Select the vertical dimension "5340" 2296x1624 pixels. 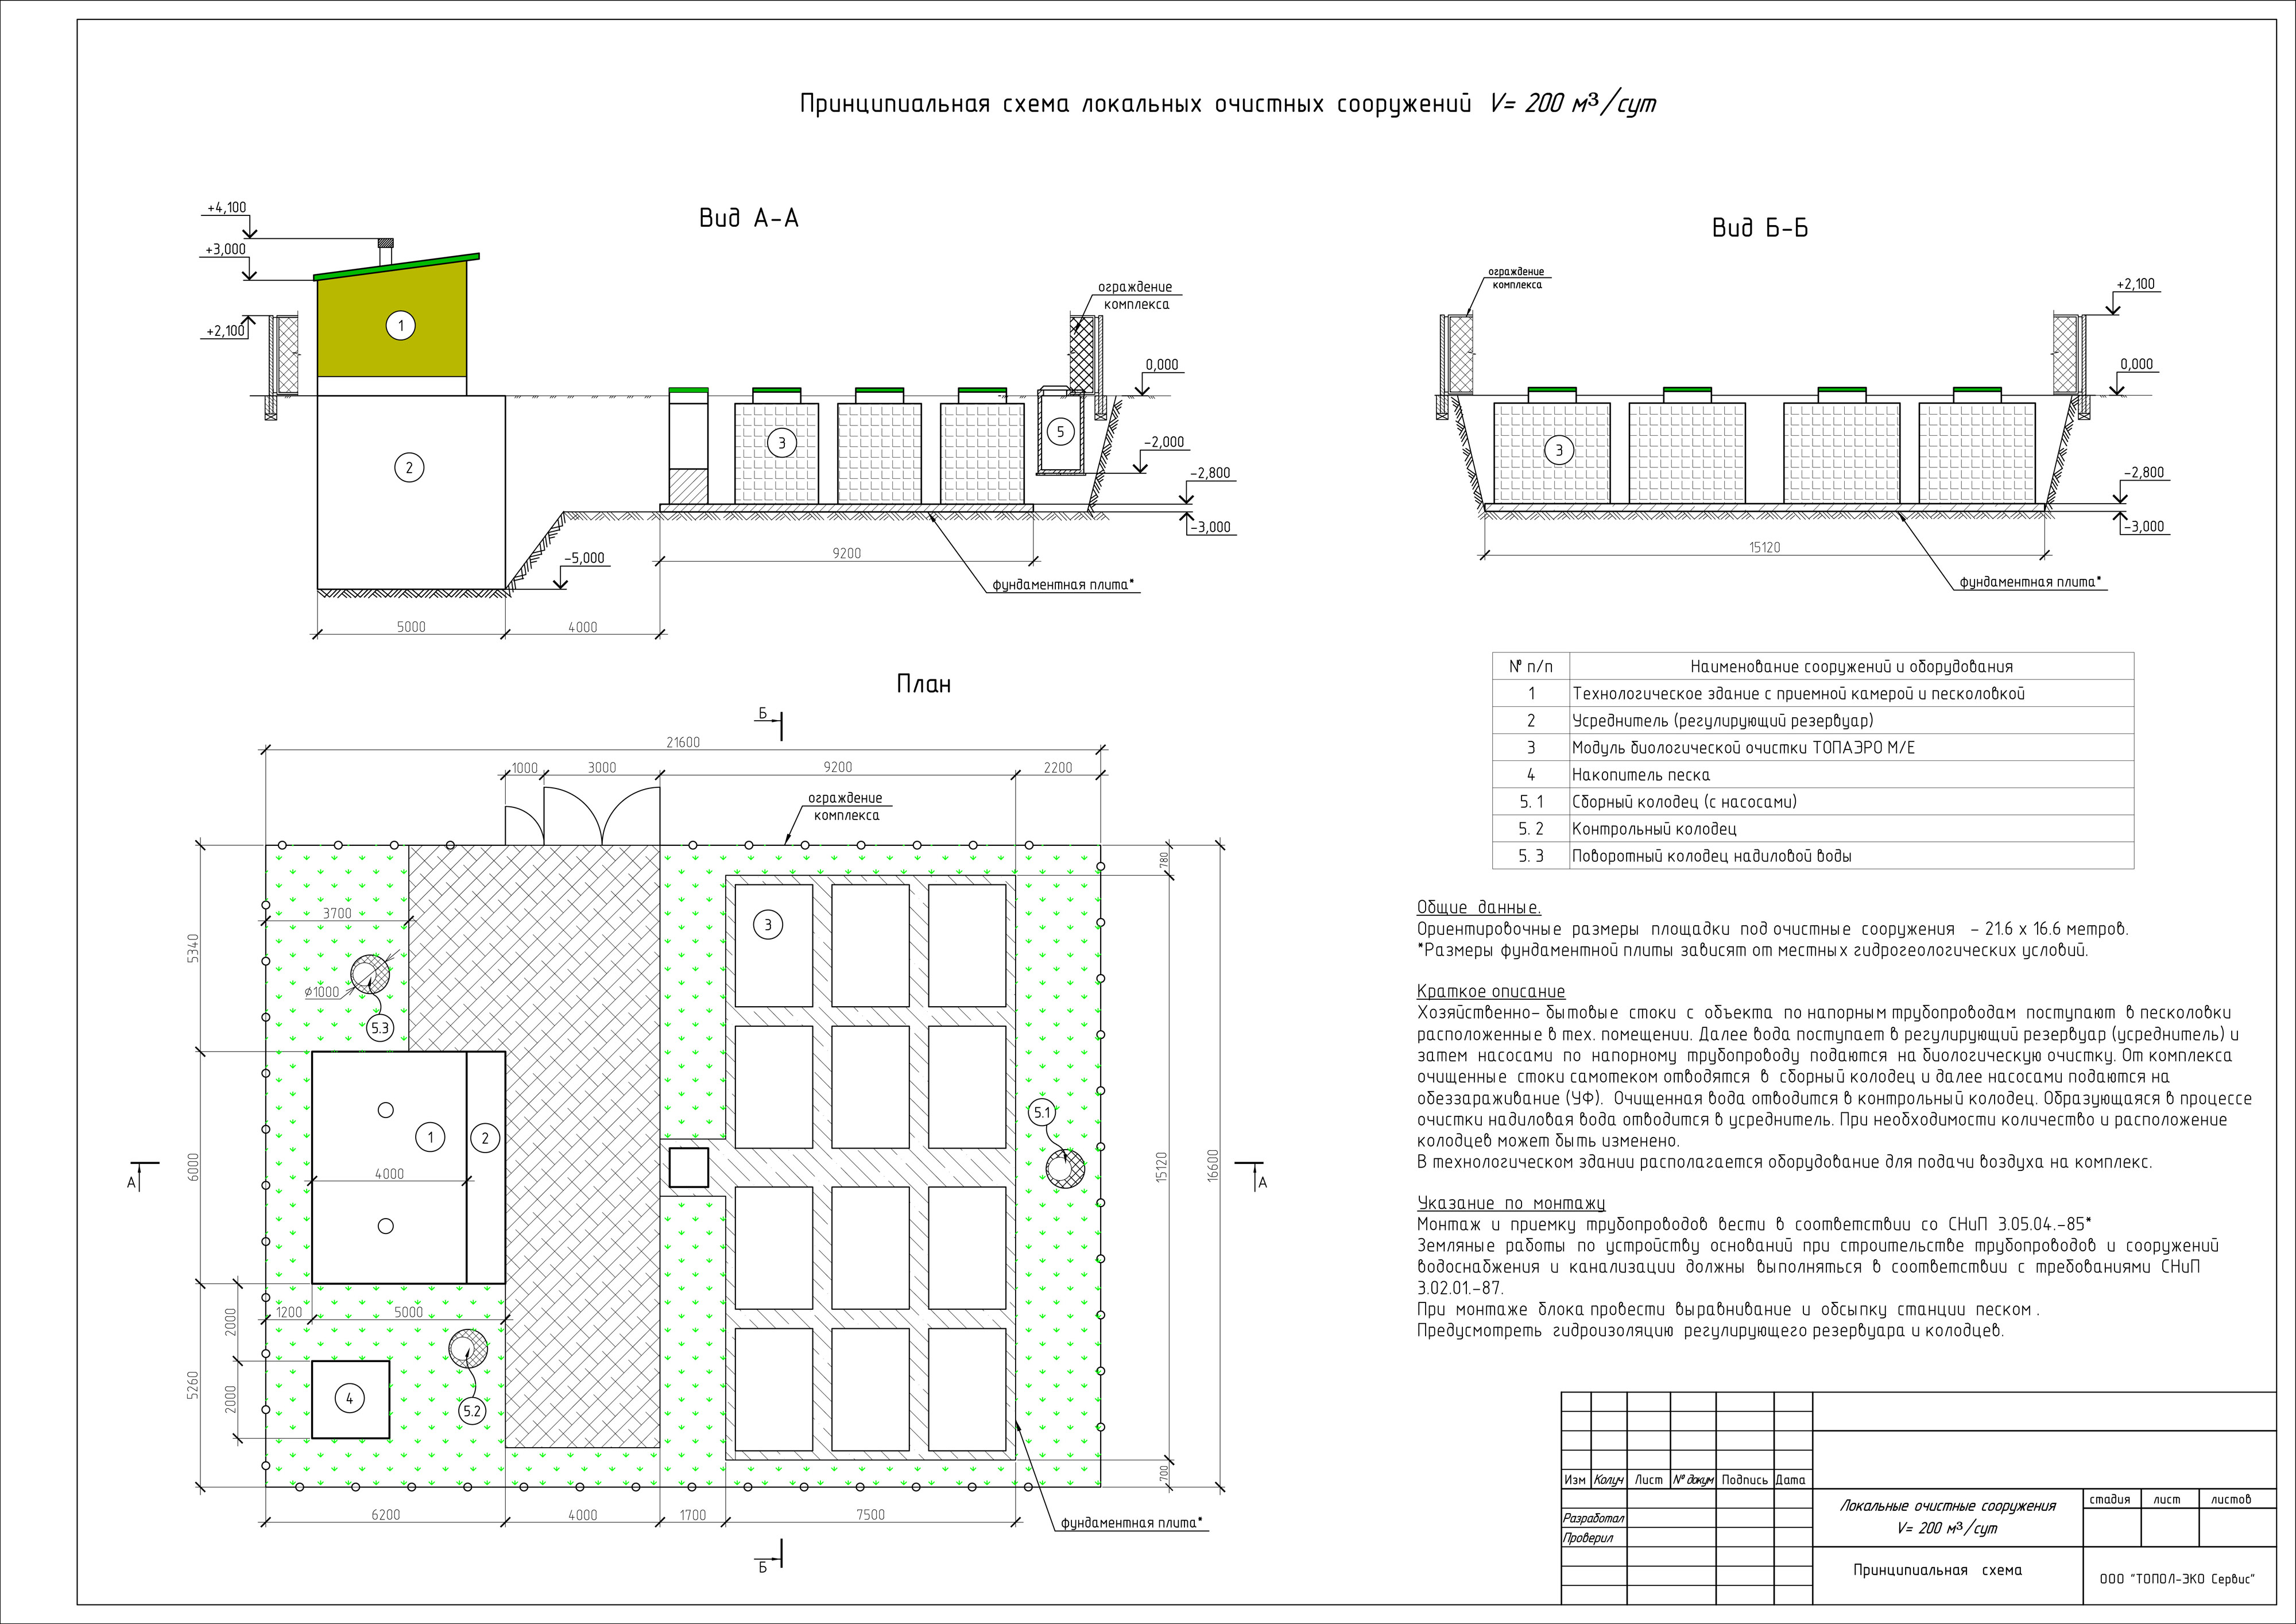(x=194, y=949)
